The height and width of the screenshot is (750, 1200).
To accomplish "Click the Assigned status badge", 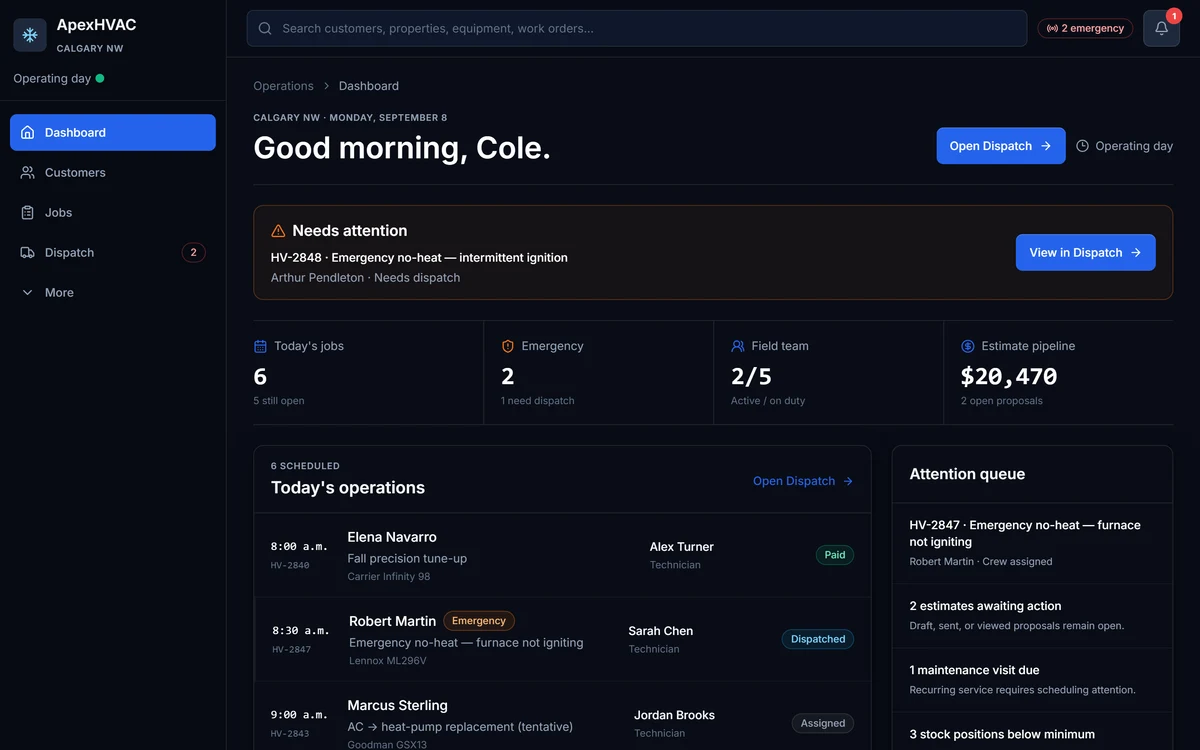I will (823, 723).
